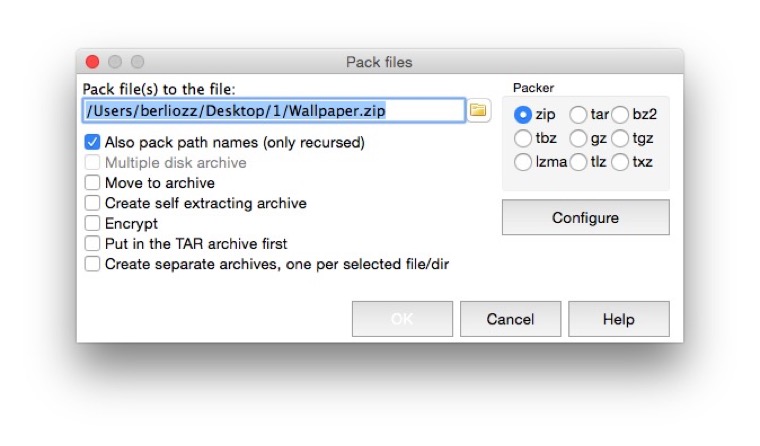Choose tgz as the packer
This screenshot has height=446, width=760.
tap(621, 138)
